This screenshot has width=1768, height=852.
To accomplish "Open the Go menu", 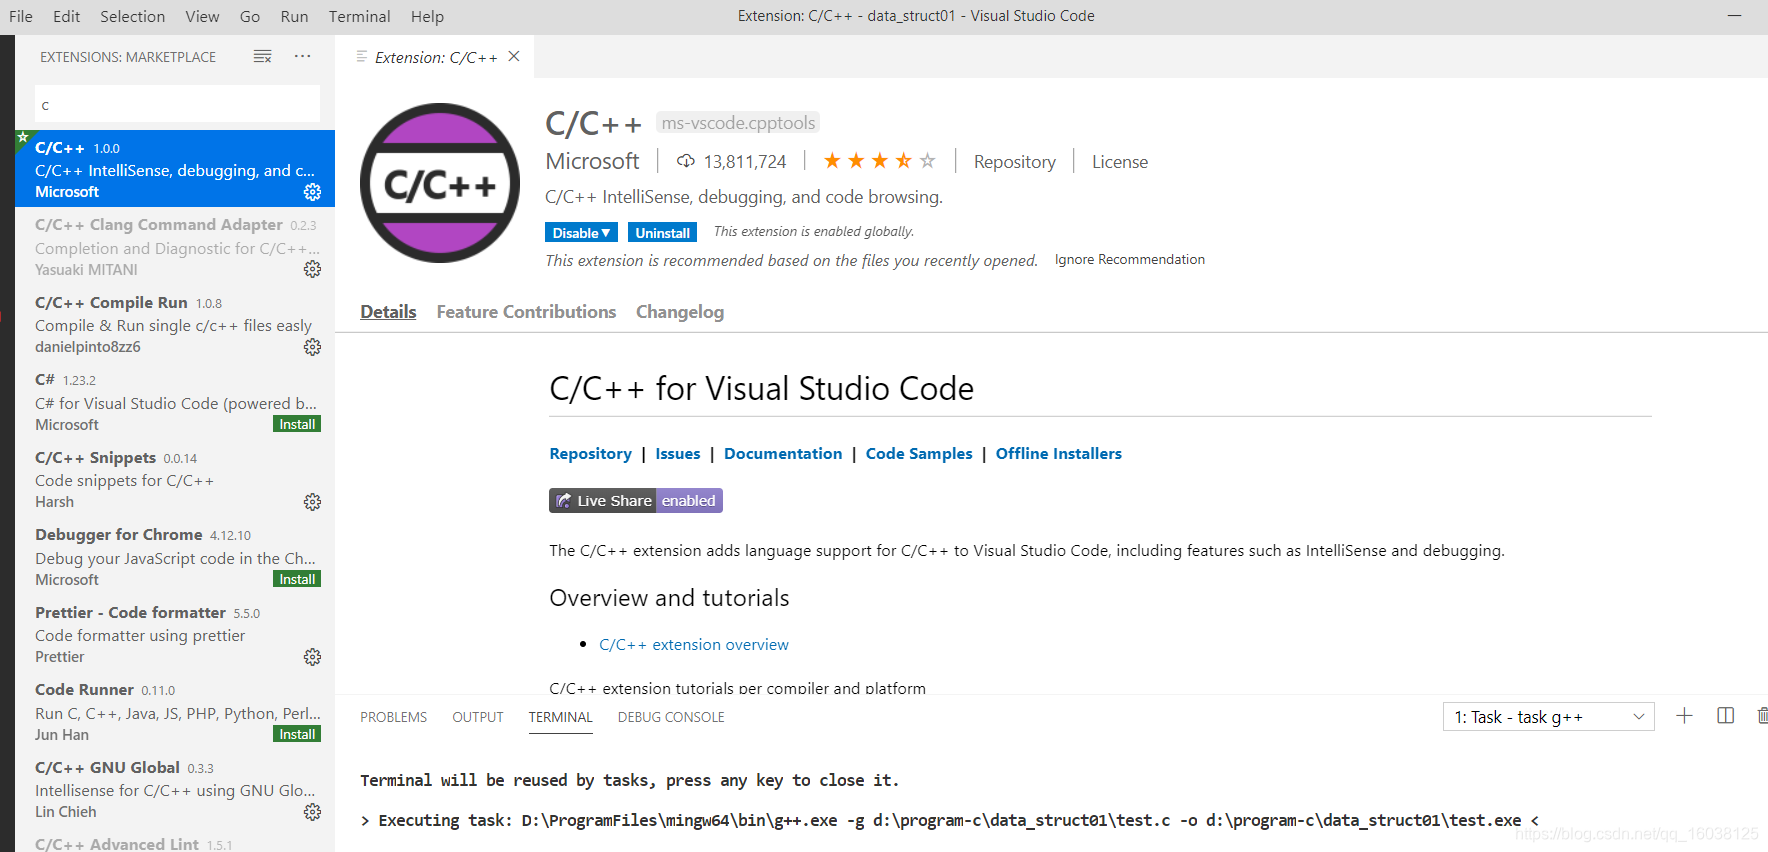I will (x=250, y=16).
